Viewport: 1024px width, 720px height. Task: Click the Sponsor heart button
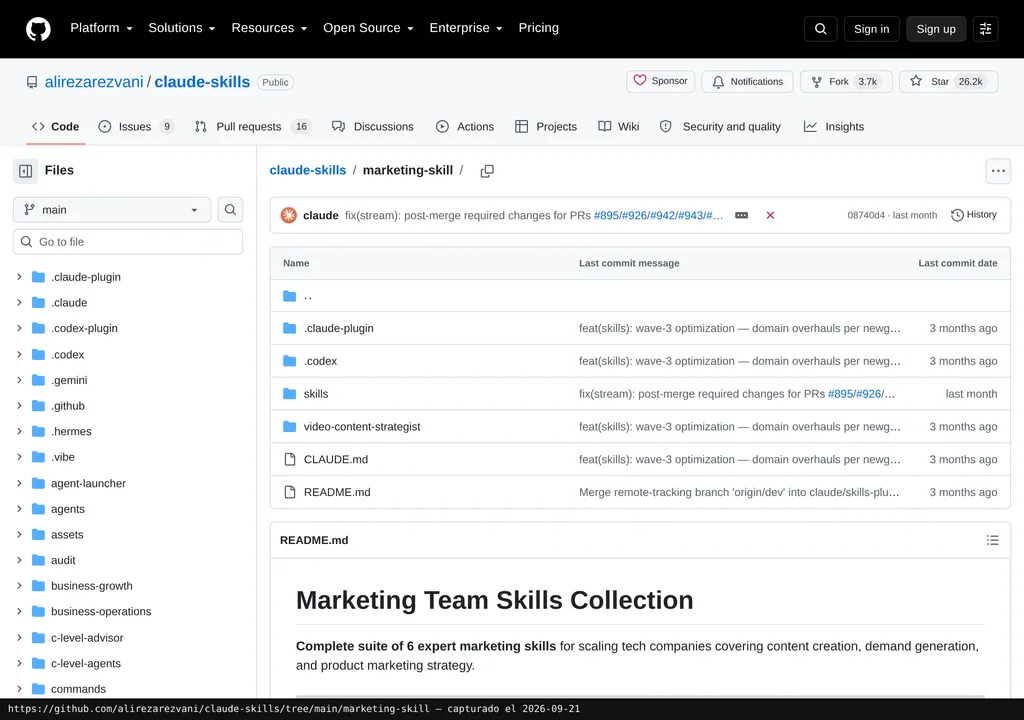[660, 82]
